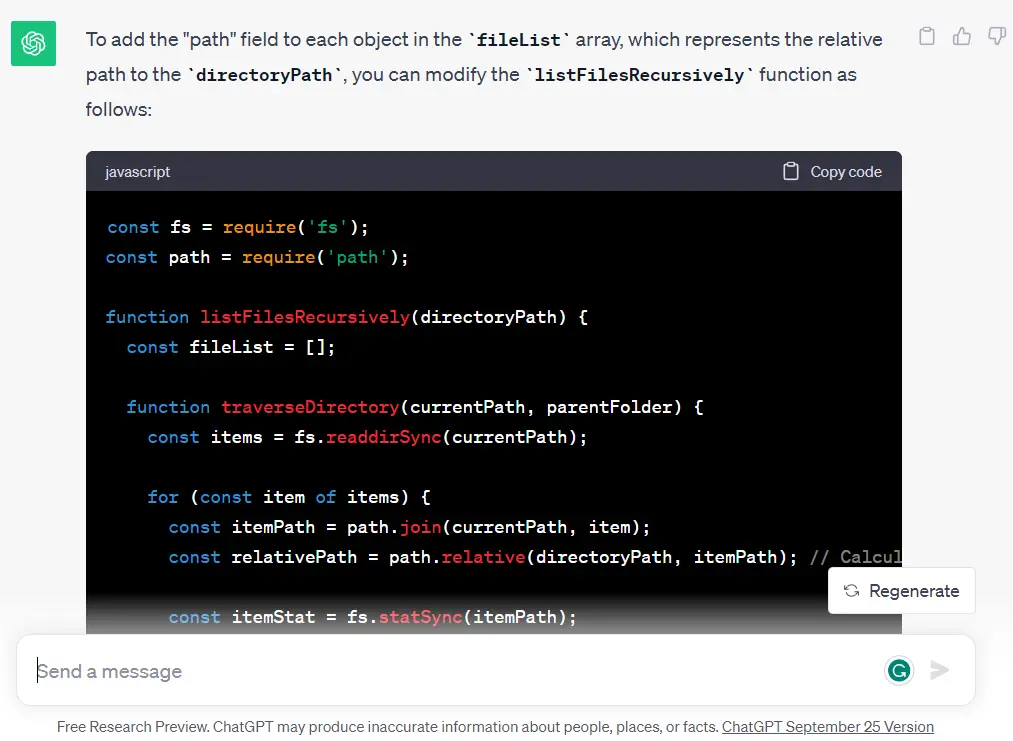Click the "Copy code" text label
The width and height of the screenshot is (1013, 741).
coord(845,172)
